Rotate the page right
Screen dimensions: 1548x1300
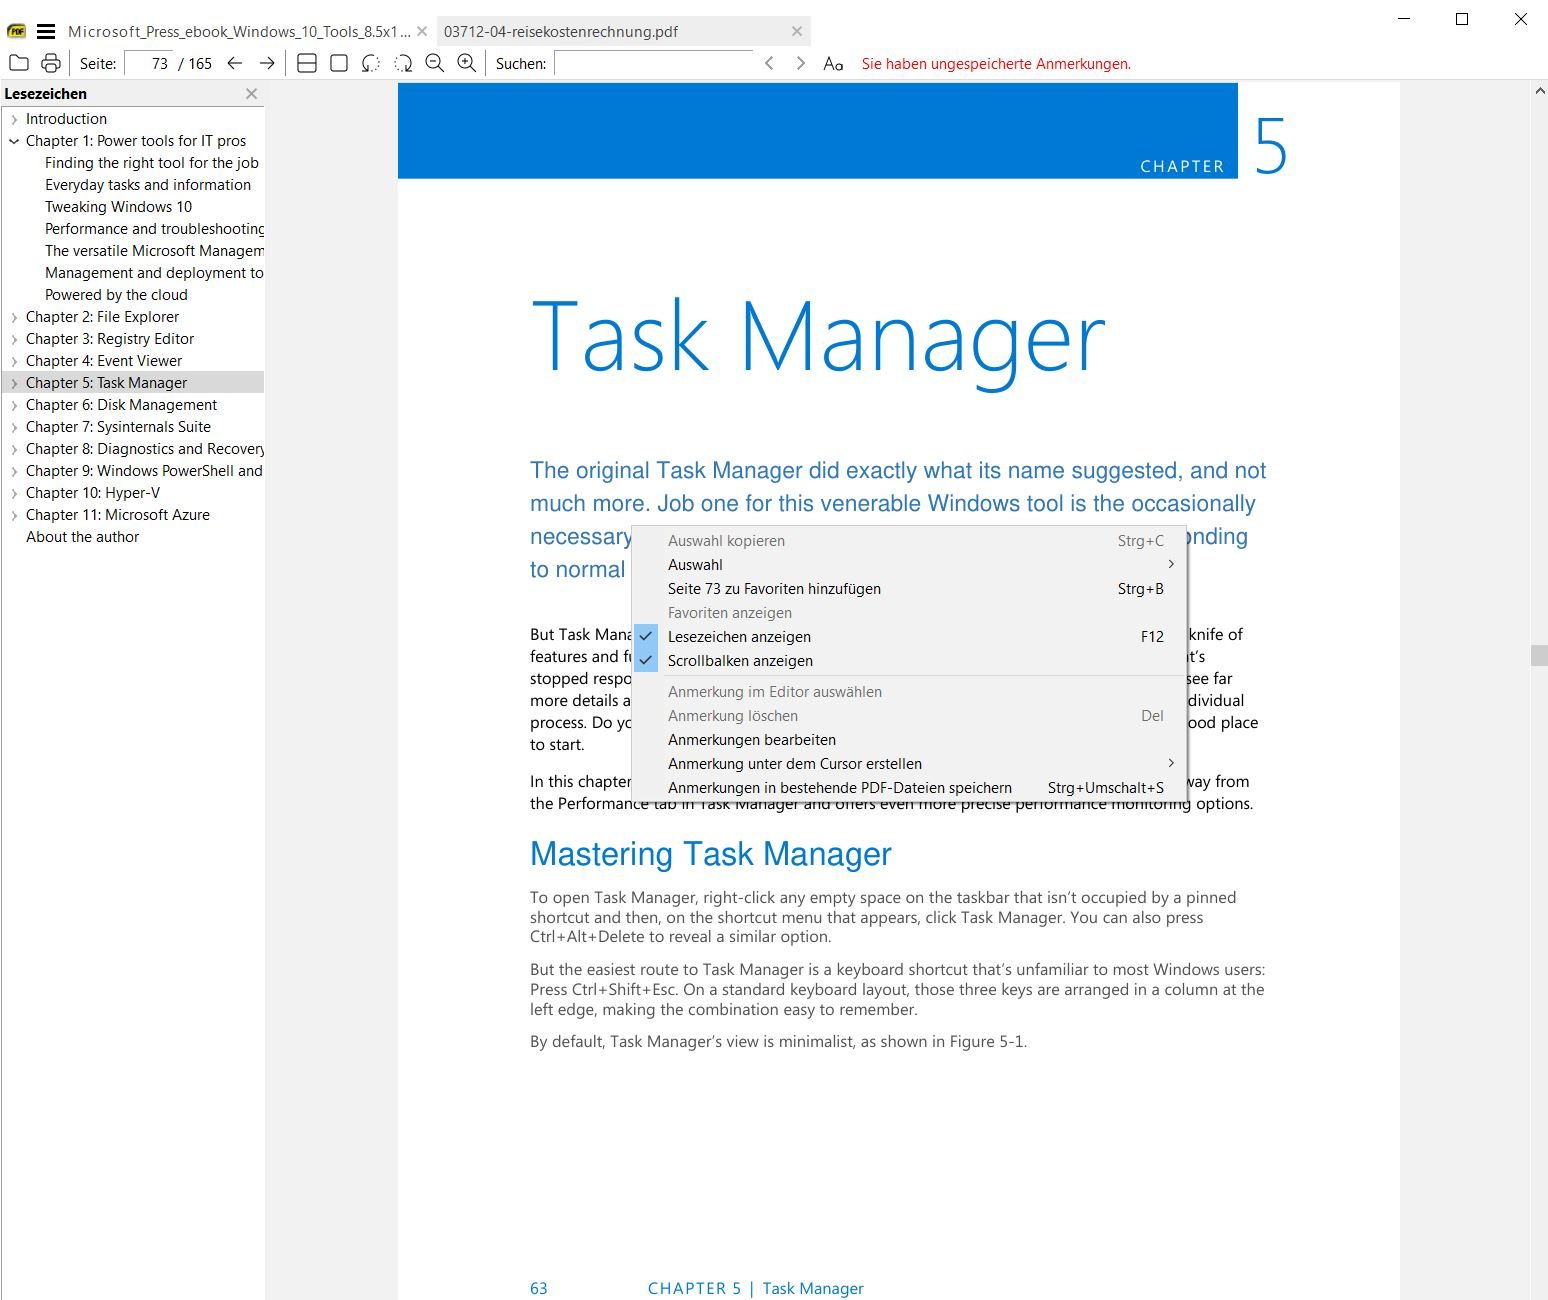pyautogui.click(x=403, y=63)
